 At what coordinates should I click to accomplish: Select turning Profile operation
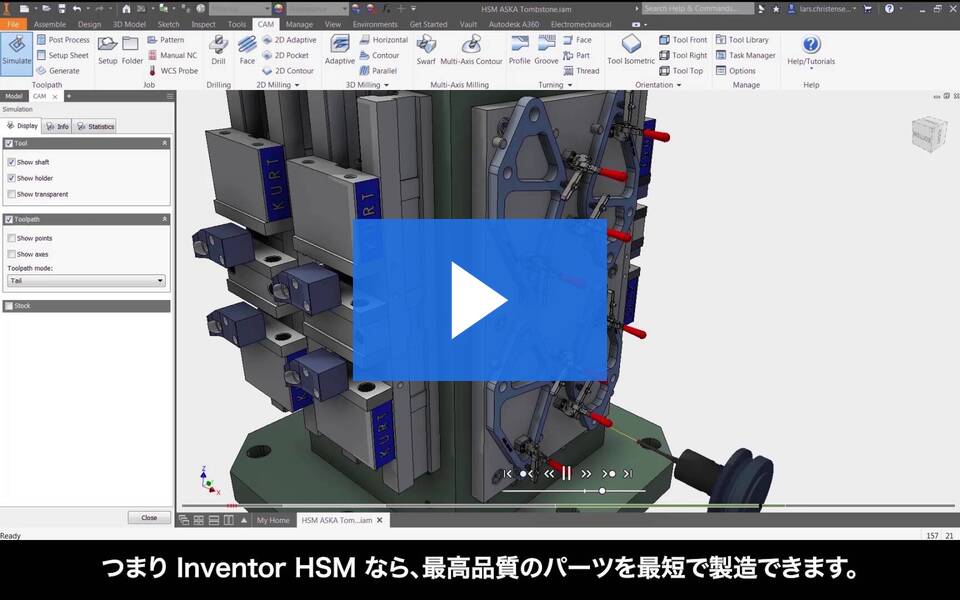coord(520,50)
